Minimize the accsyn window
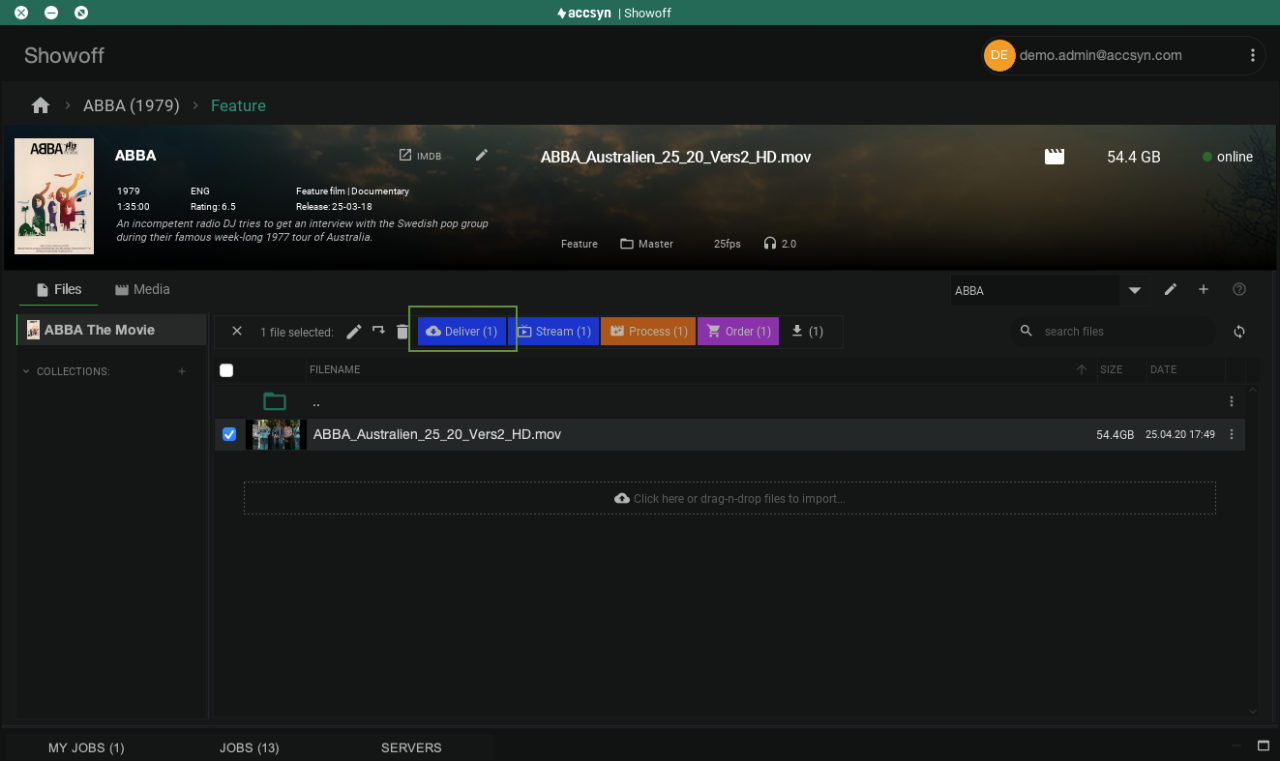Image resolution: width=1280 pixels, height=761 pixels. tap(51, 13)
